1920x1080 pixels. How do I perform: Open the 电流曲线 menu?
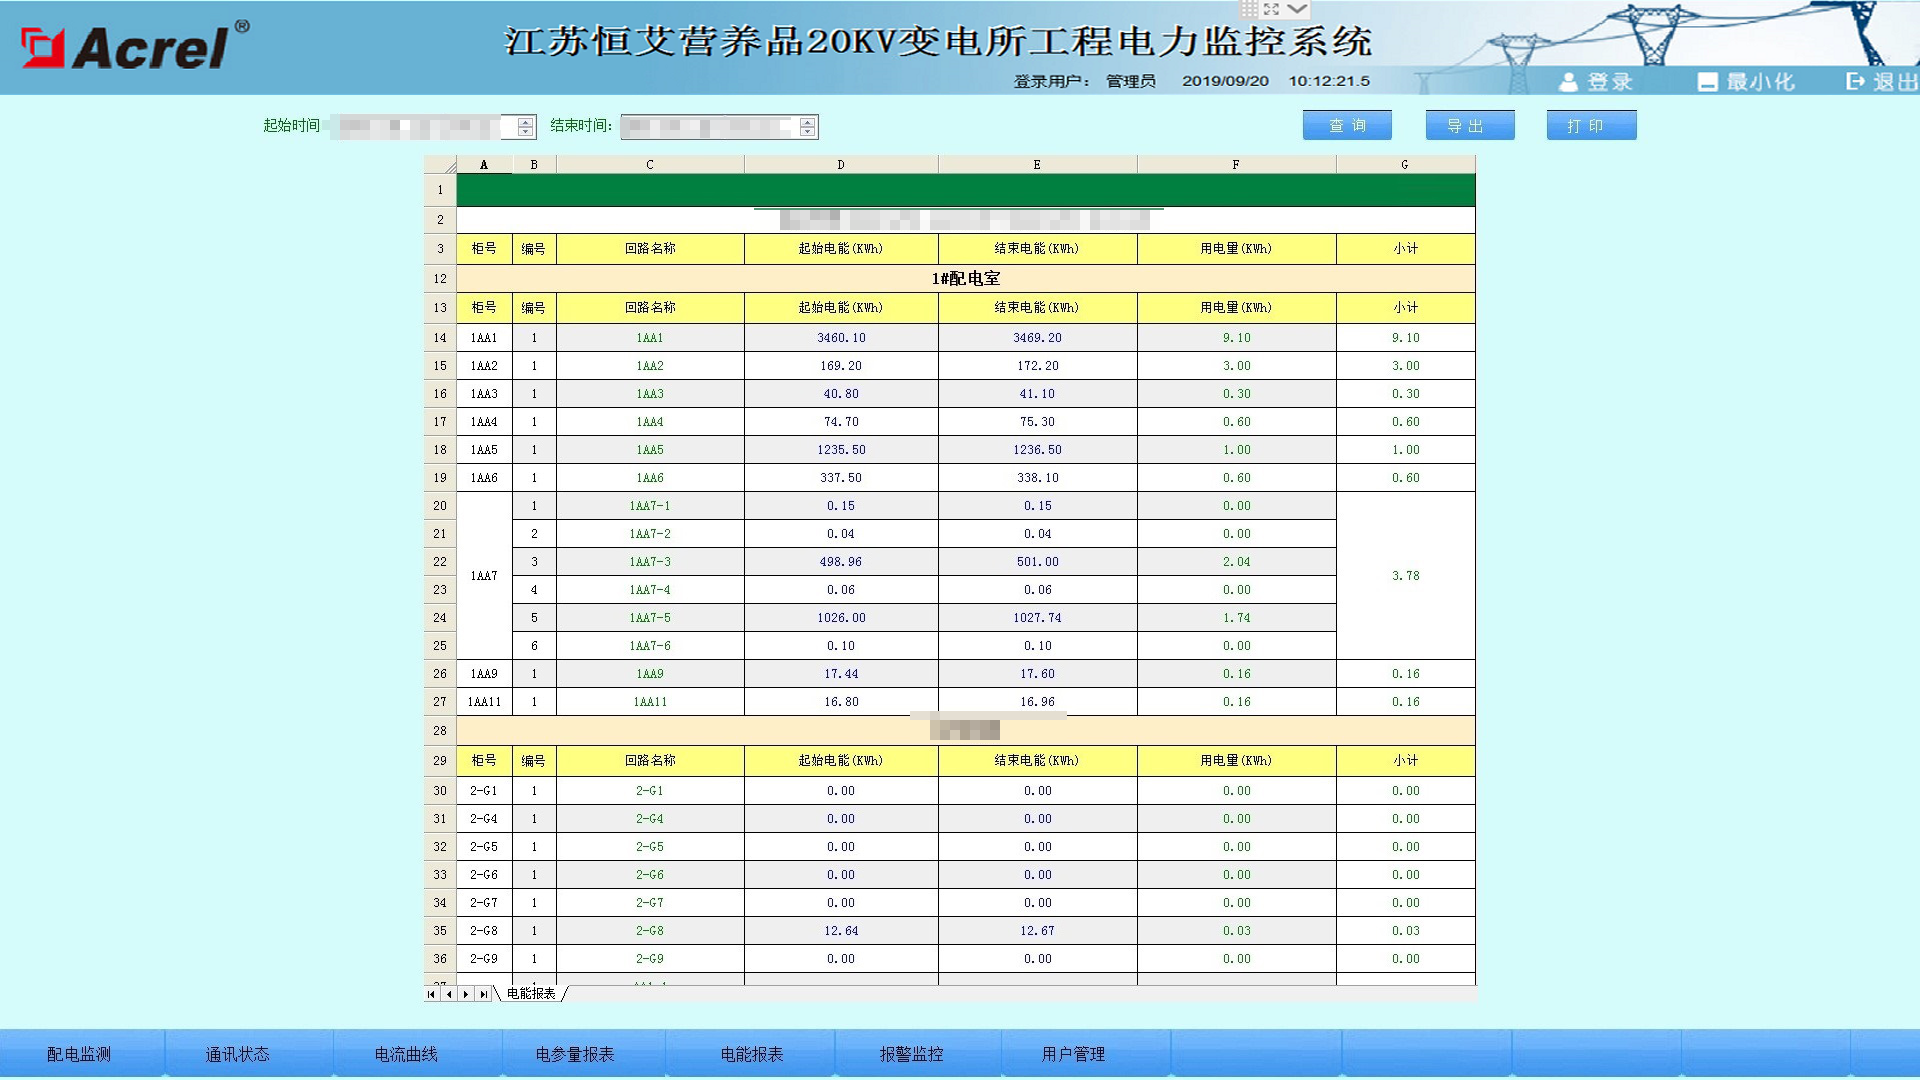tap(406, 1054)
